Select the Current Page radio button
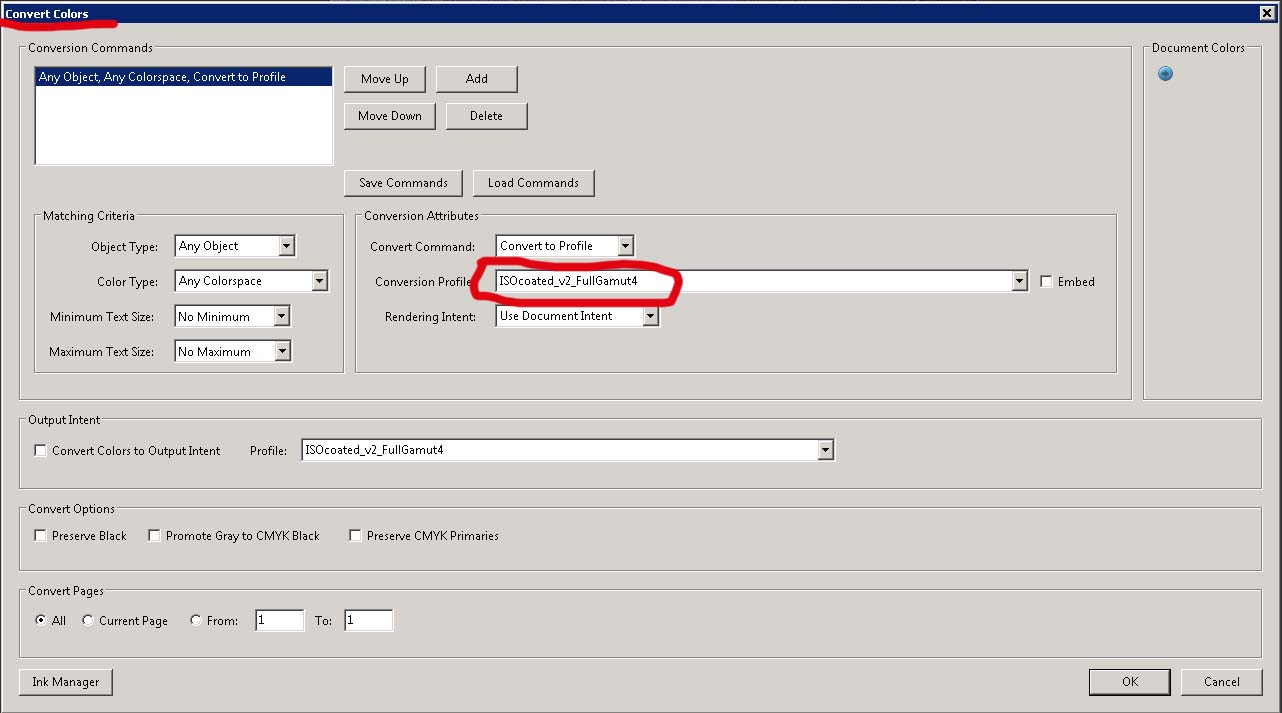 (x=88, y=620)
